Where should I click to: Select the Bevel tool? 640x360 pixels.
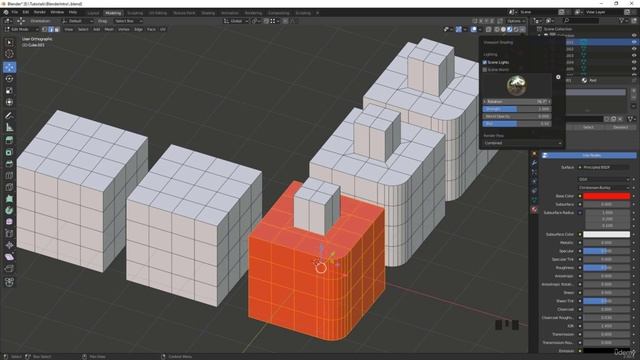pos(9,164)
